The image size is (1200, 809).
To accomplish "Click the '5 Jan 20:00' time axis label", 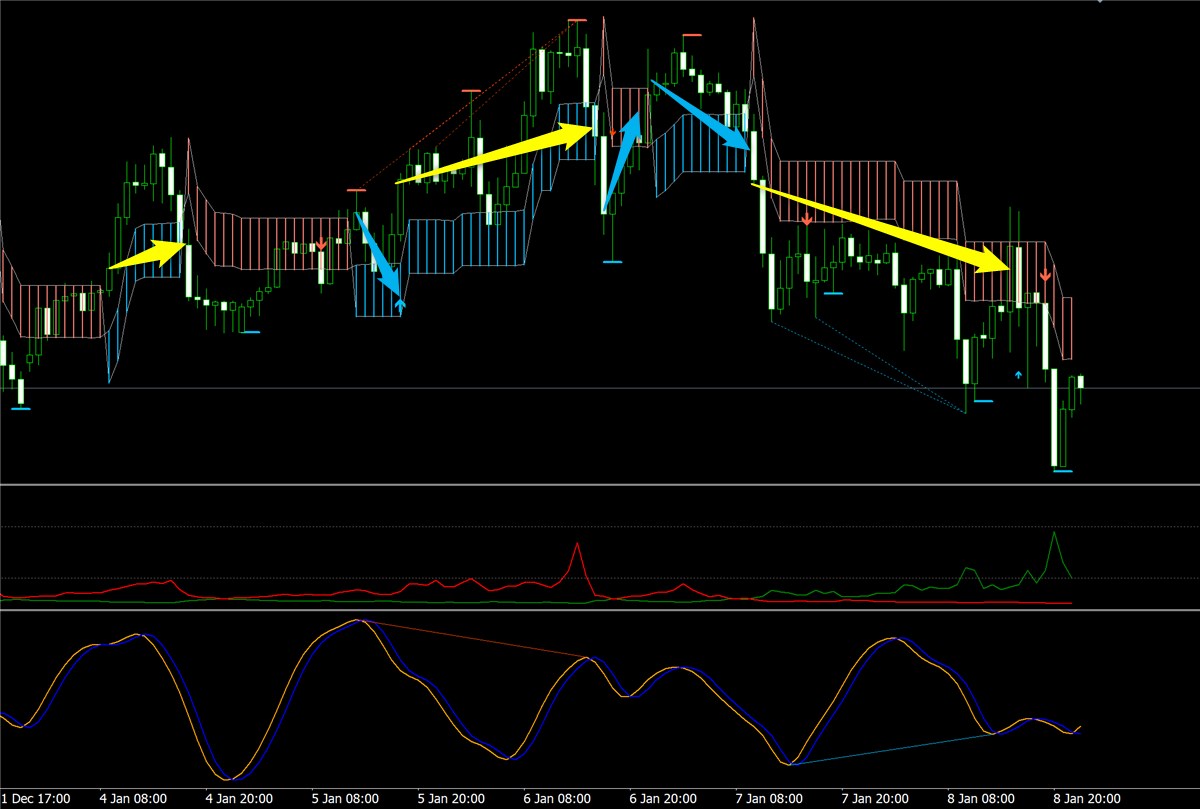I will 450,799.
